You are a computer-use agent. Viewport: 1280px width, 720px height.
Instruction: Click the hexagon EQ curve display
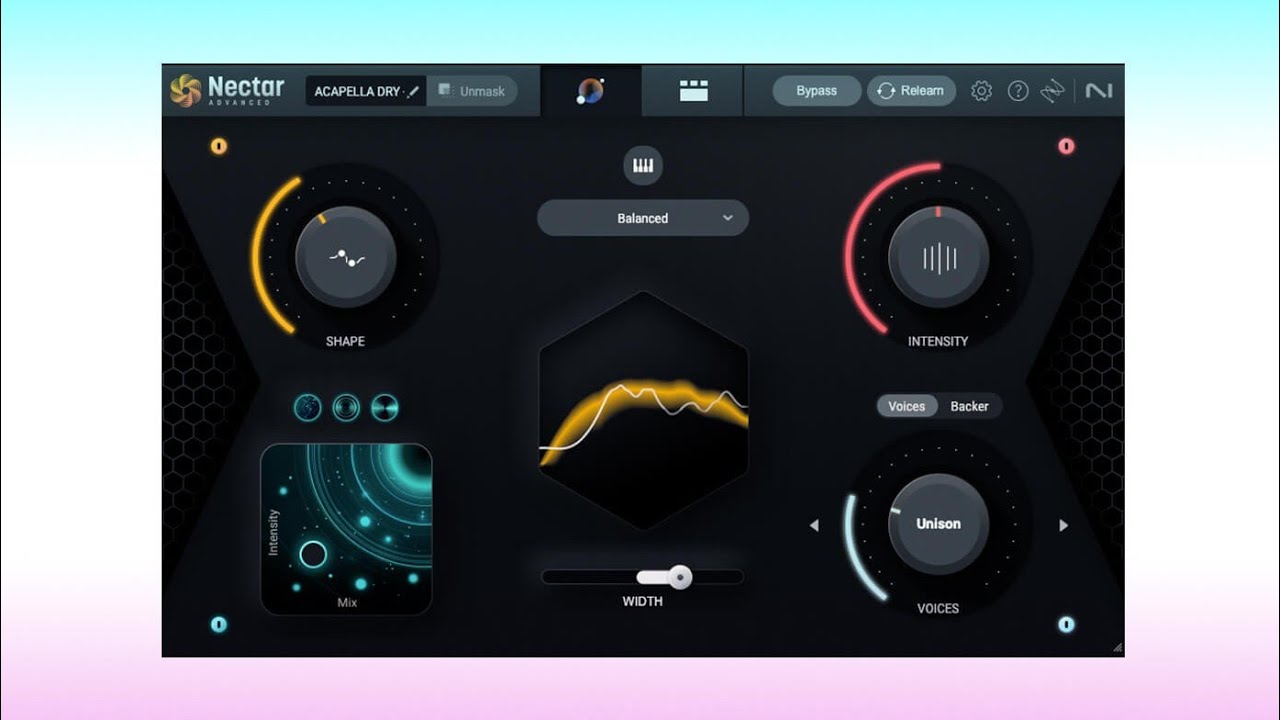click(643, 410)
